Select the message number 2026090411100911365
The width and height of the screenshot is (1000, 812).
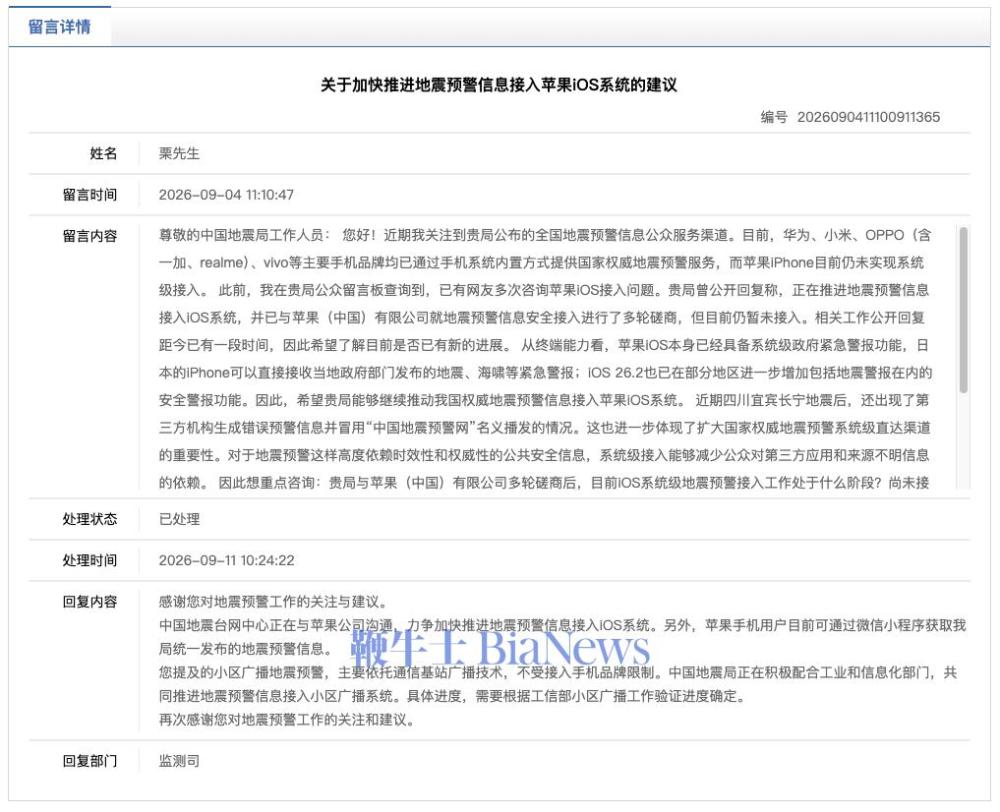pos(868,117)
